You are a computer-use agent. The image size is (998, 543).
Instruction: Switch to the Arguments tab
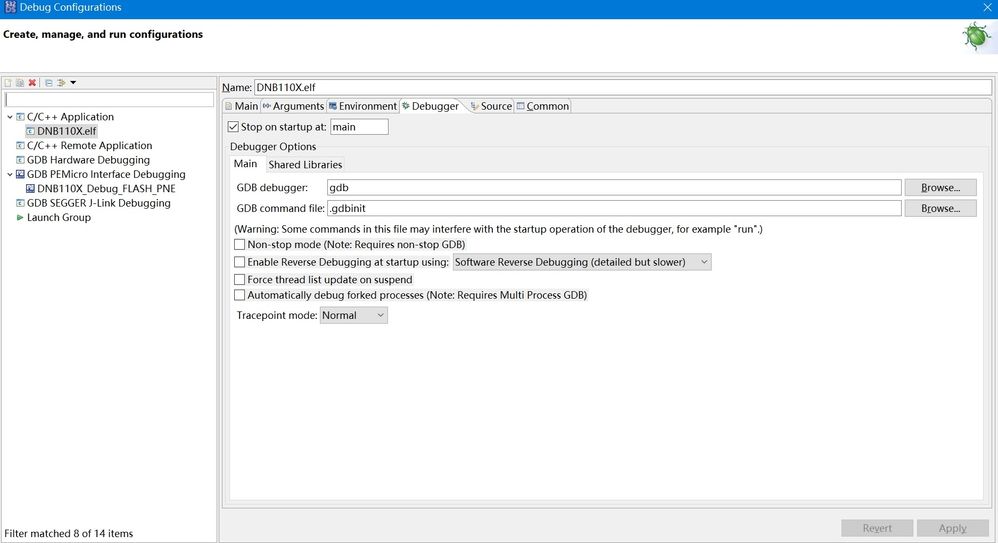click(293, 106)
